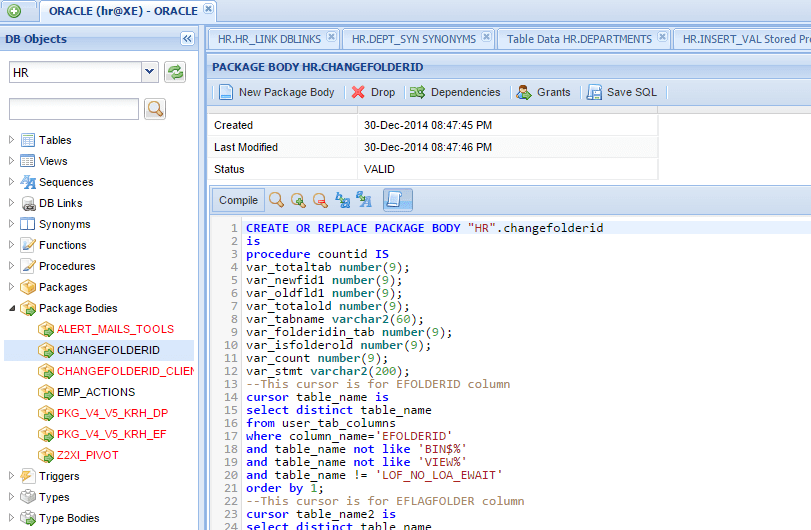
Task: Select the Procedures icon
Action: point(28,266)
